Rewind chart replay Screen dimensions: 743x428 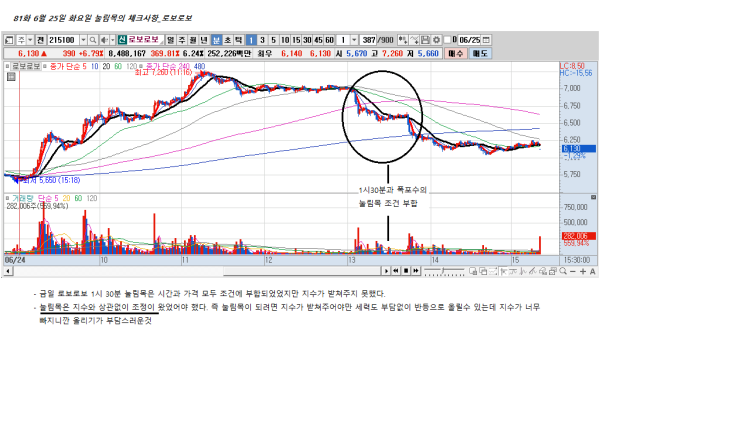coord(396,271)
